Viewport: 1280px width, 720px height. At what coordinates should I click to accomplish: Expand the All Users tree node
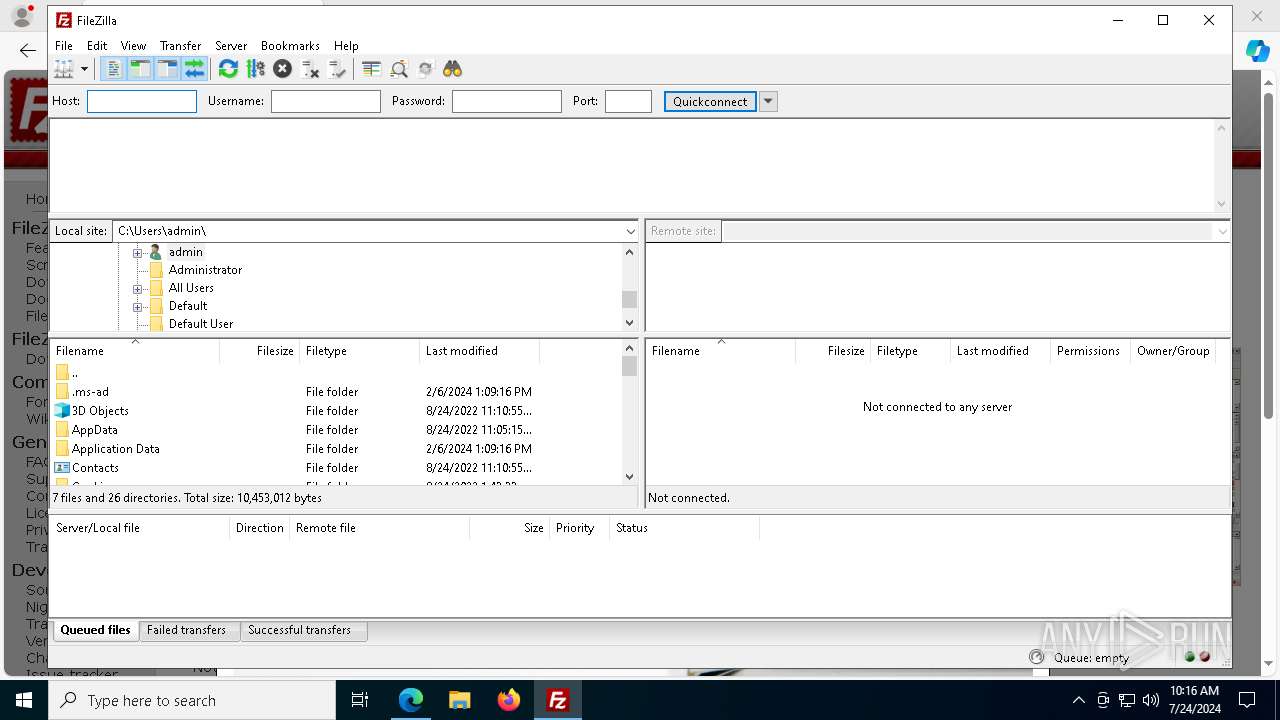point(138,288)
